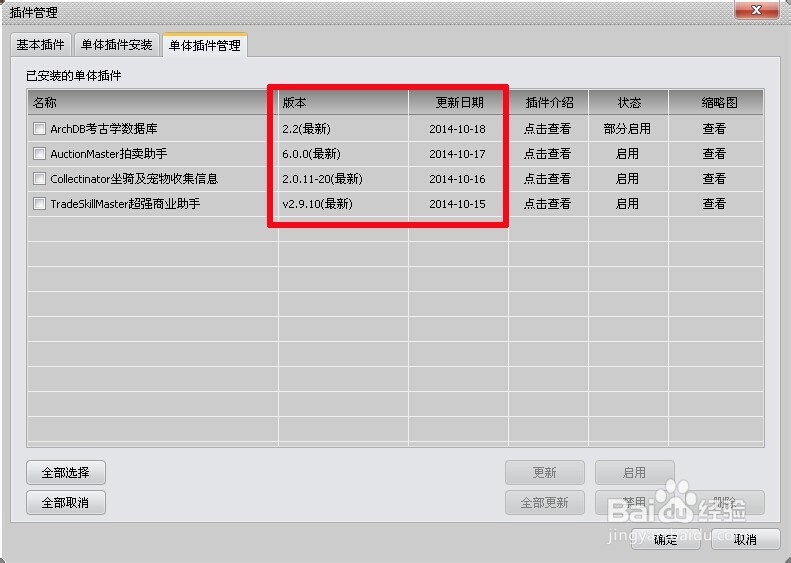Sort by the 版本 column header
This screenshot has height=563, width=791.
343,102
